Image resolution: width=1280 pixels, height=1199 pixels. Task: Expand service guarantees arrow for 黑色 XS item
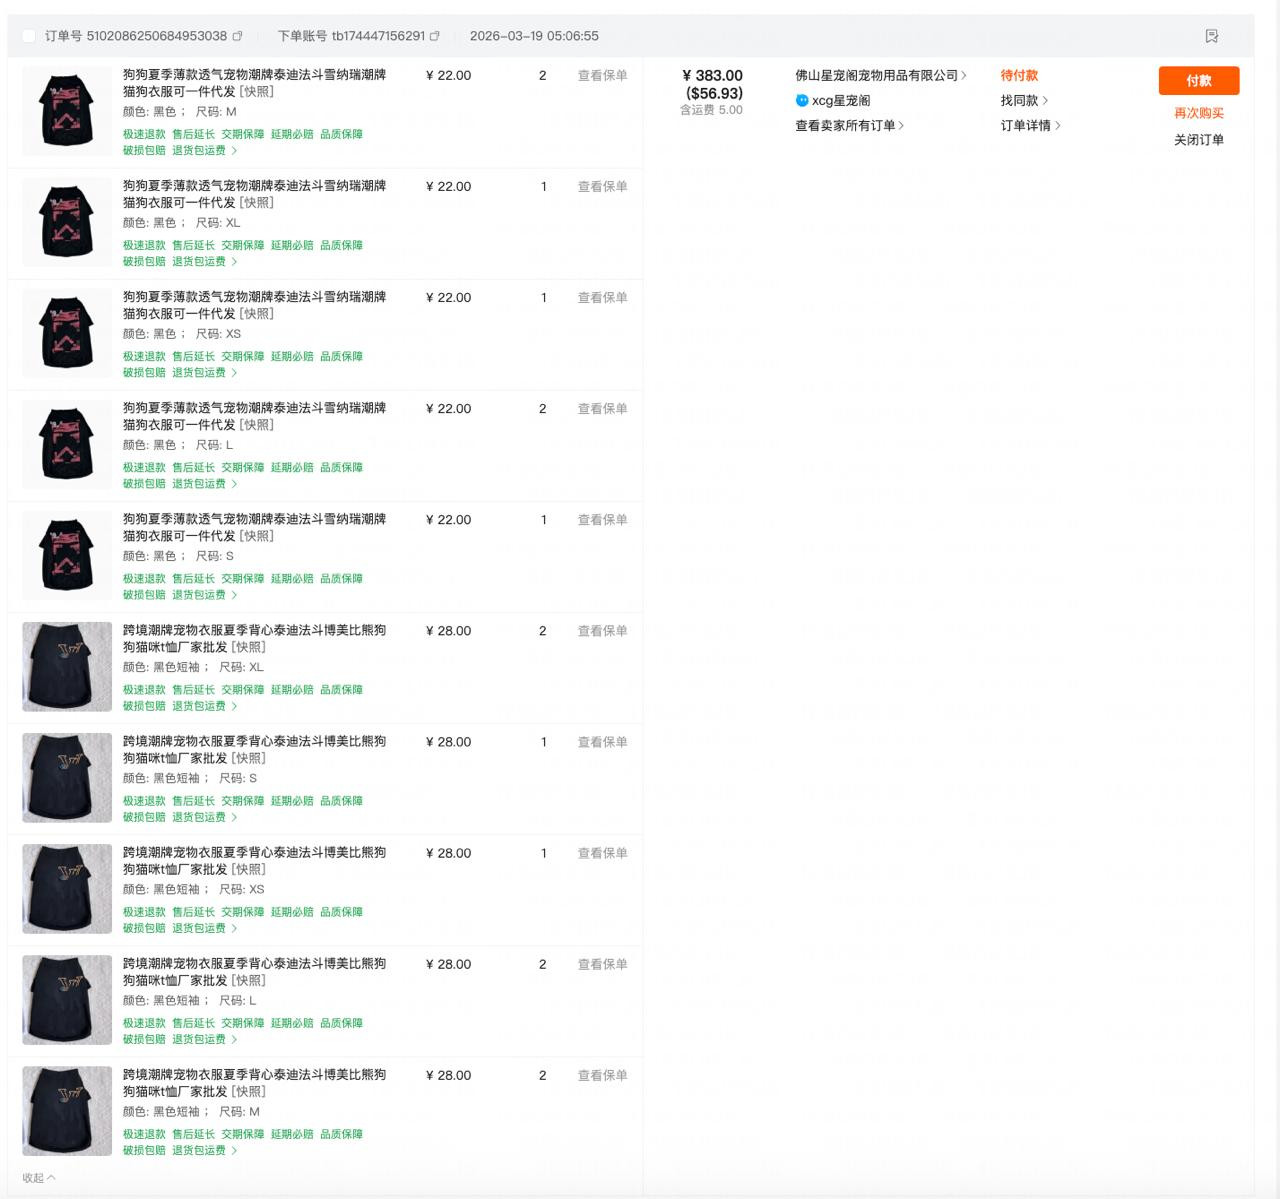235,373
